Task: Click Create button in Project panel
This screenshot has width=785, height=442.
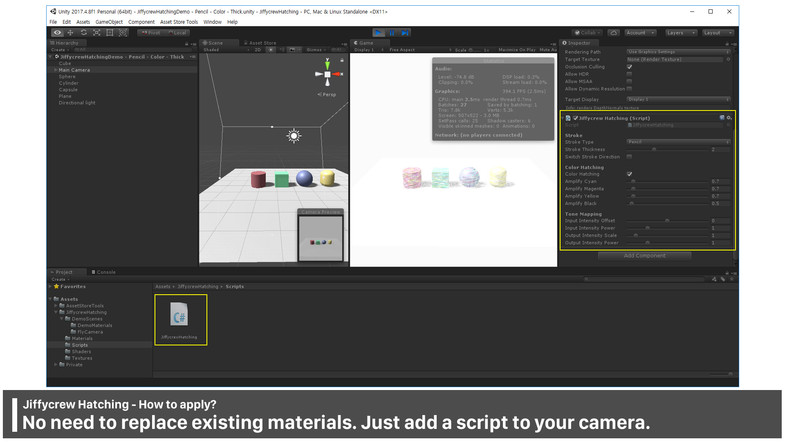Action: click(60, 279)
